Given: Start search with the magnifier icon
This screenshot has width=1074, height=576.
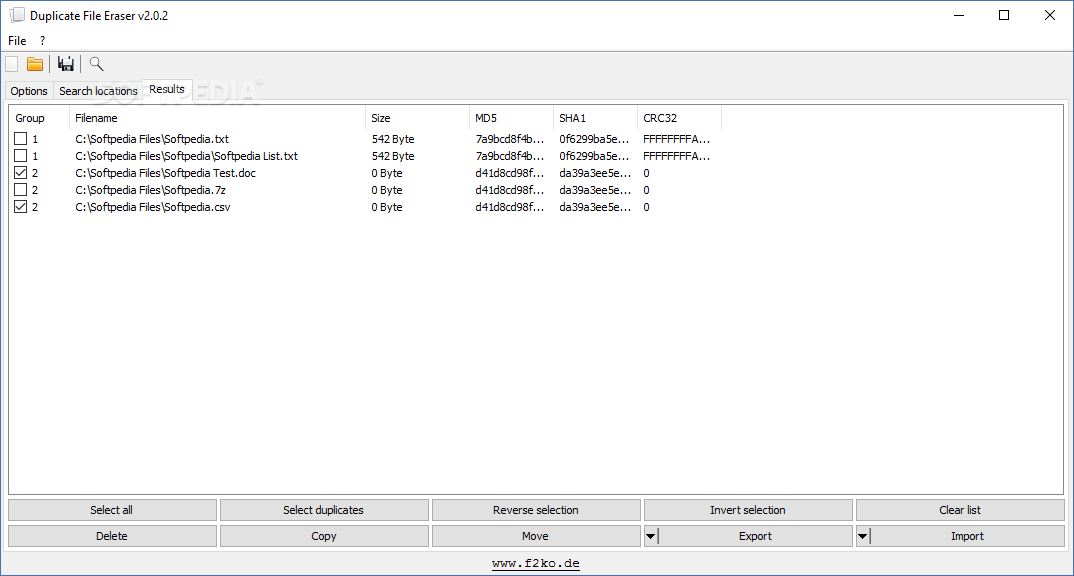Looking at the screenshot, I should 97,64.
